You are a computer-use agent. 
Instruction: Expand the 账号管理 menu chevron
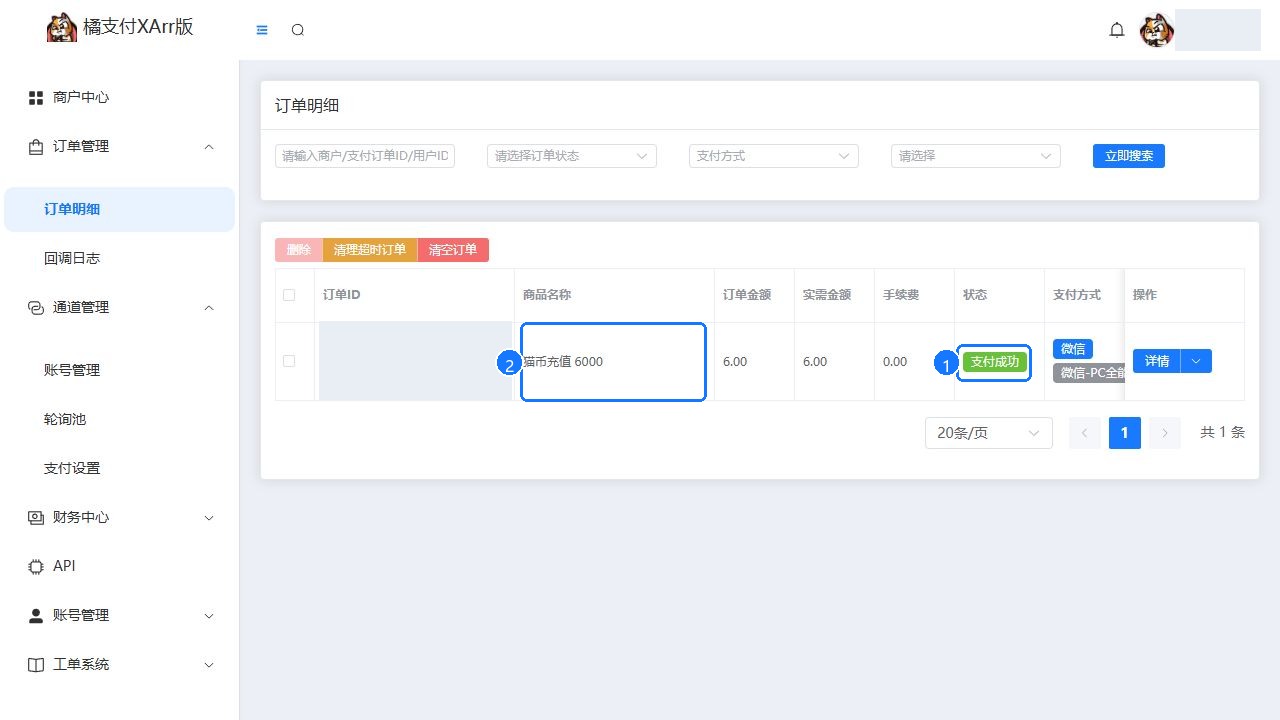tap(209, 615)
